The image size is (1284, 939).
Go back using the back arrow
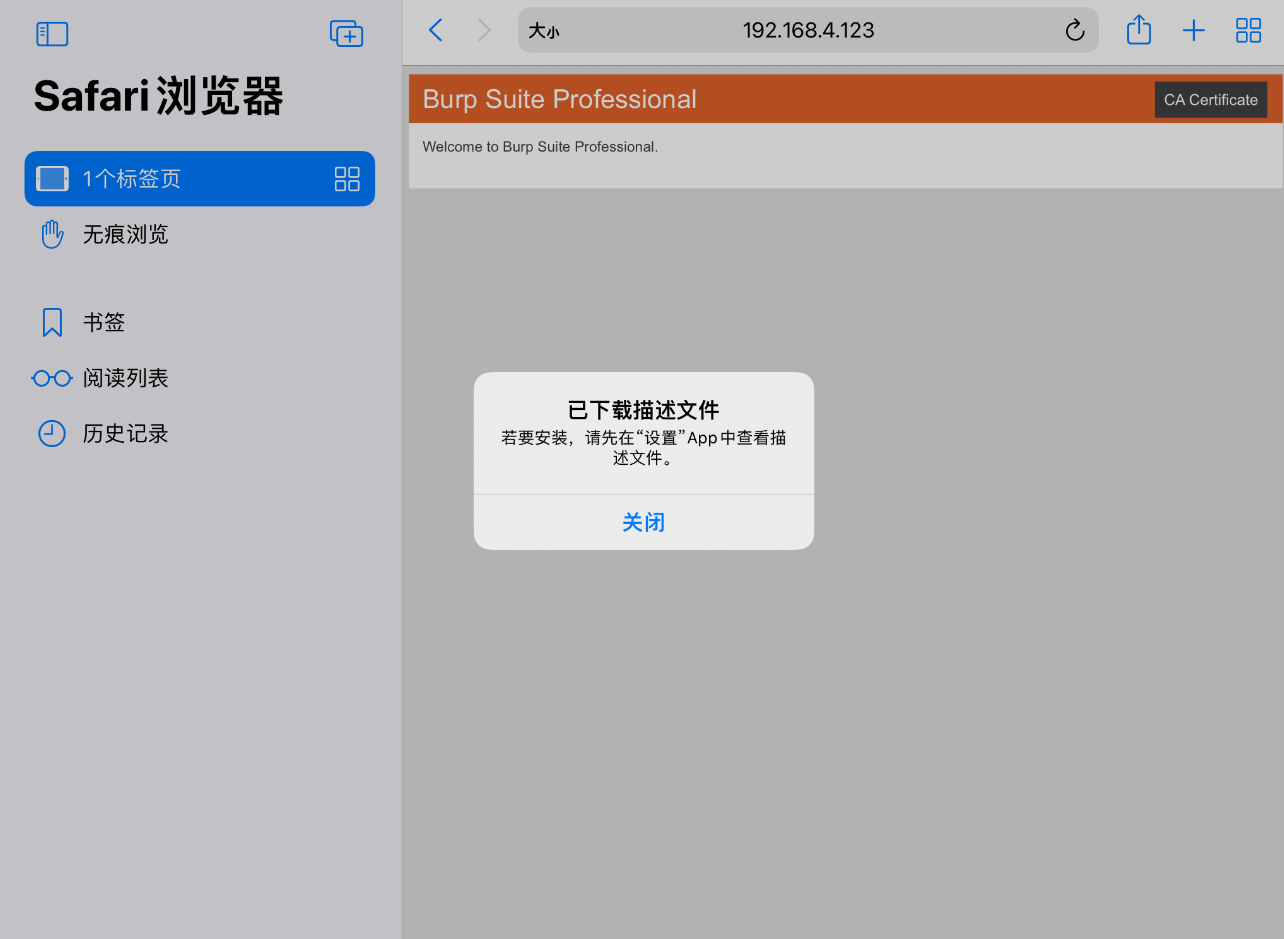435,30
